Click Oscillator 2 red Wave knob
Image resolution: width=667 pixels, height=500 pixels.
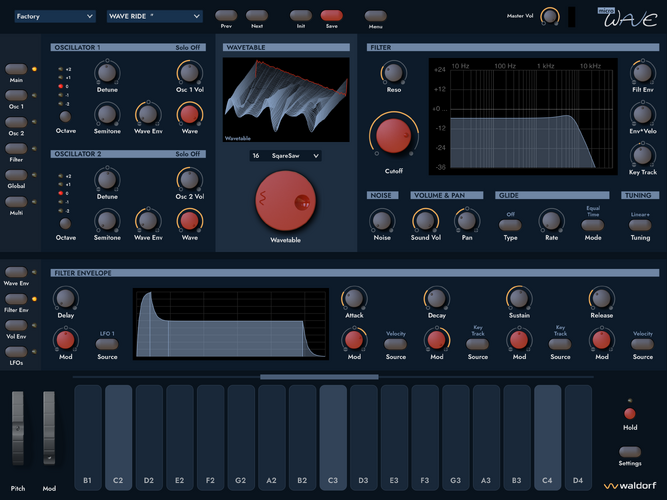click(190, 220)
